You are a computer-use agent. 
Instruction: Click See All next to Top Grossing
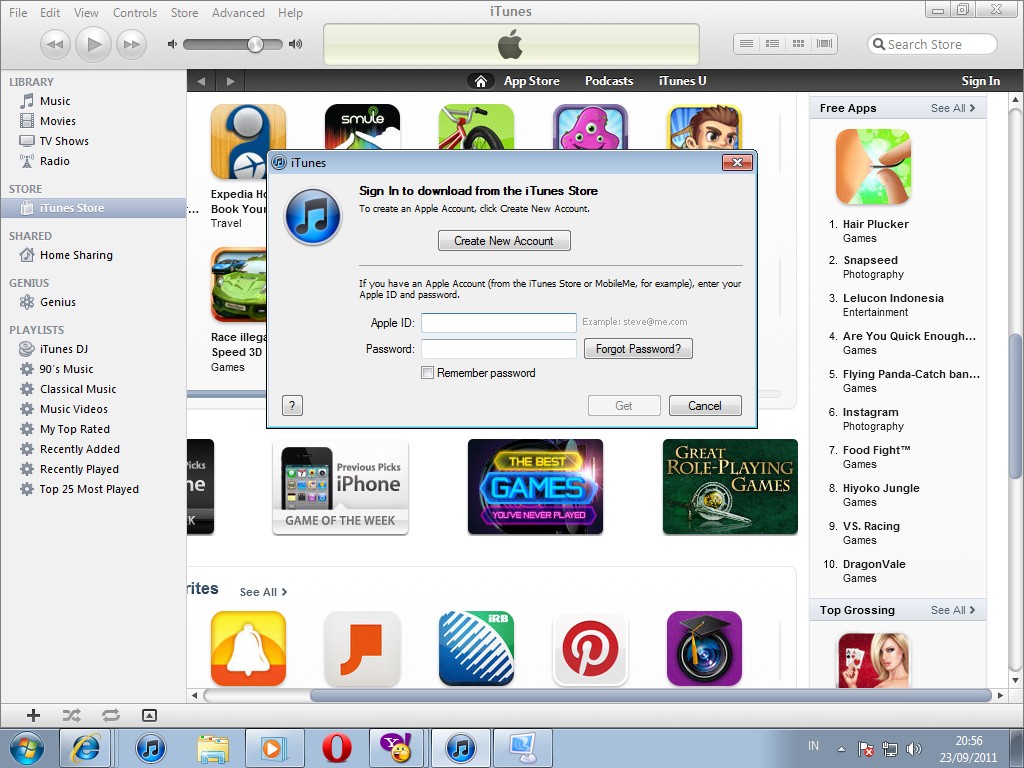[953, 610]
